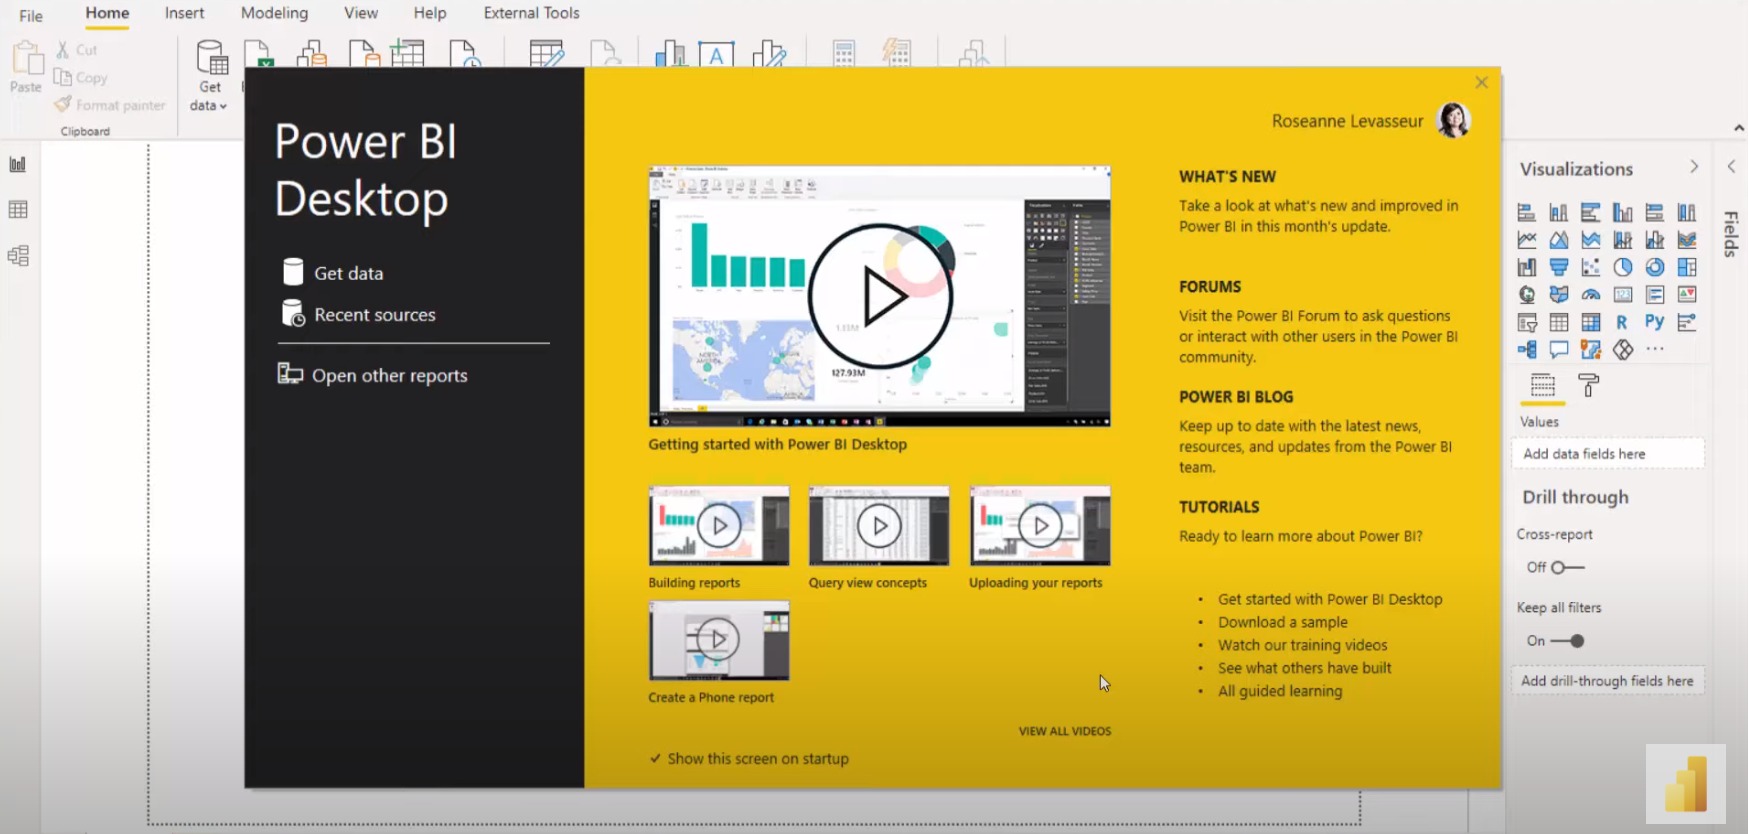
Task: Click the Add drill-through fields here well
Action: pos(1607,681)
